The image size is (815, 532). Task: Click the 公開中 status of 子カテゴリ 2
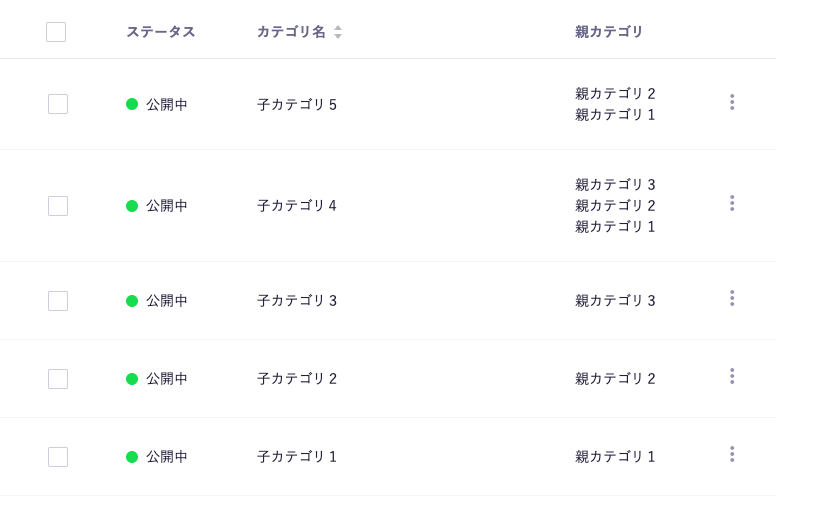tap(167, 379)
